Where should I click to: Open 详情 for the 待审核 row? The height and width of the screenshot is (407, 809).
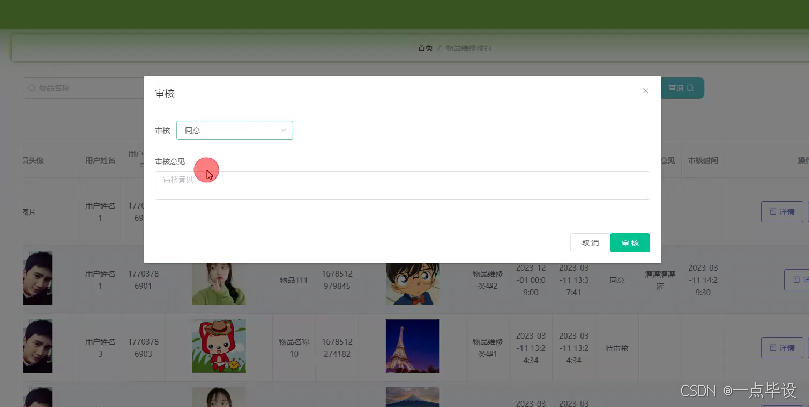(782, 348)
